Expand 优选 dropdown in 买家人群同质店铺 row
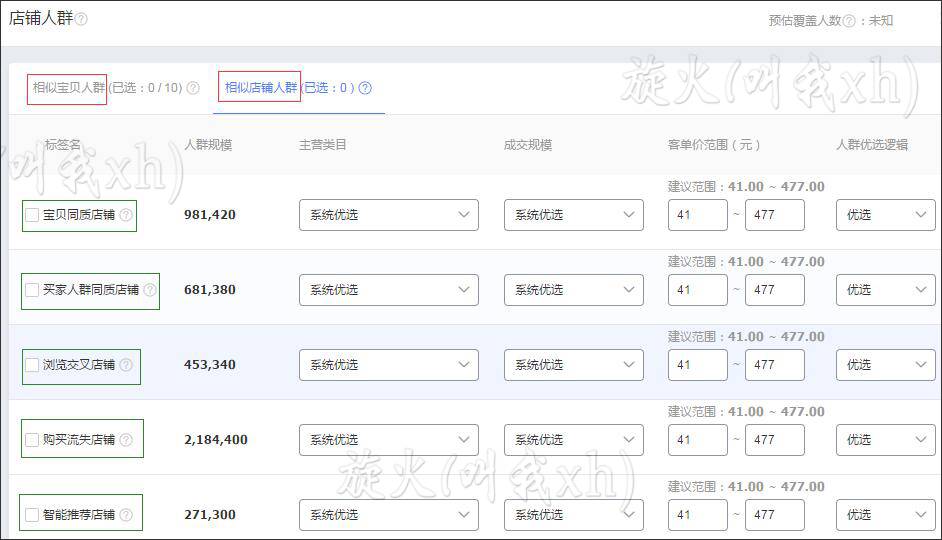The width and height of the screenshot is (942, 540). coord(886,290)
